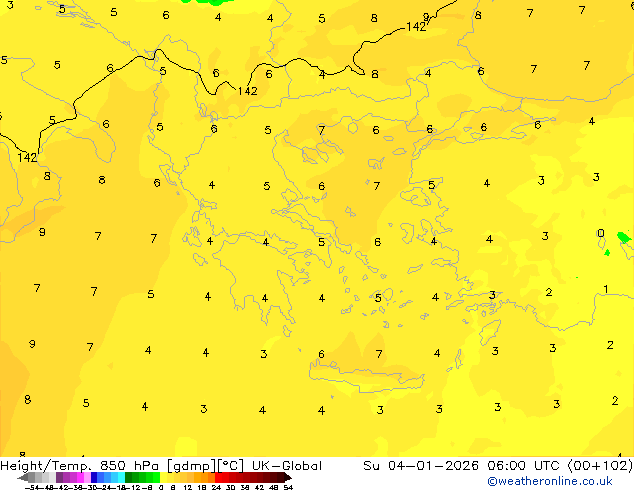Select the "(00+102)" forecast hour label
Image resolution: width=634 pixels, height=490 pixels.
pos(600,466)
